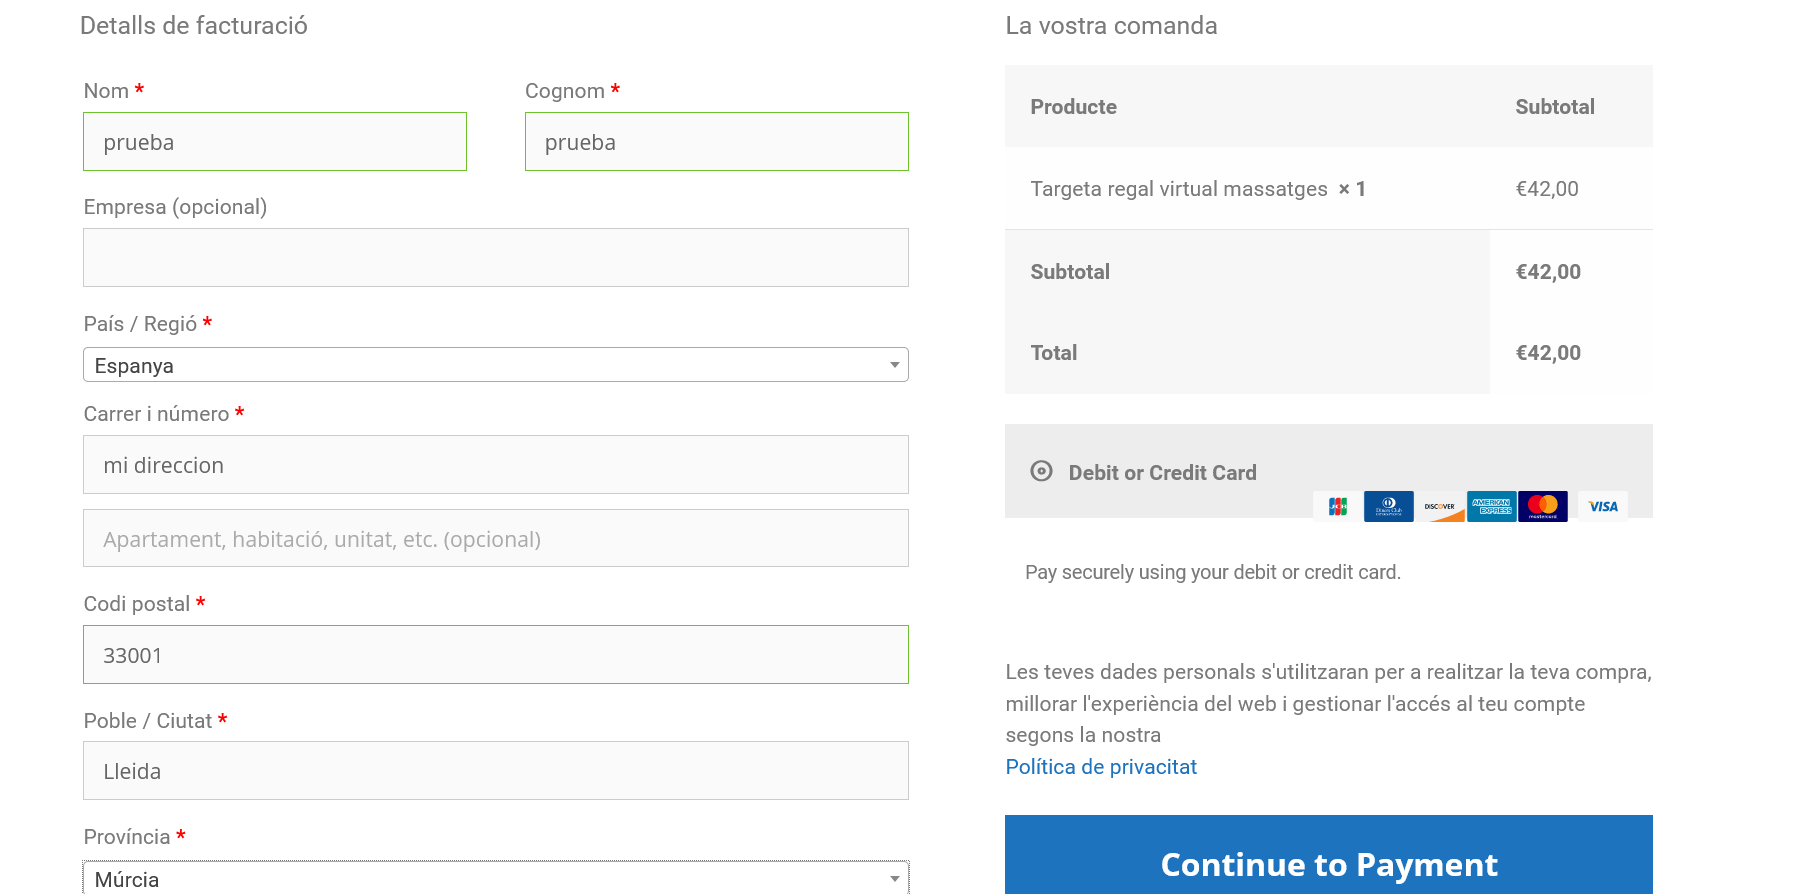The image size is (1807, 894).
Task: Click the 'Detalls de facturació' heading
Action: pyautogui.click(x=194, y=26)
